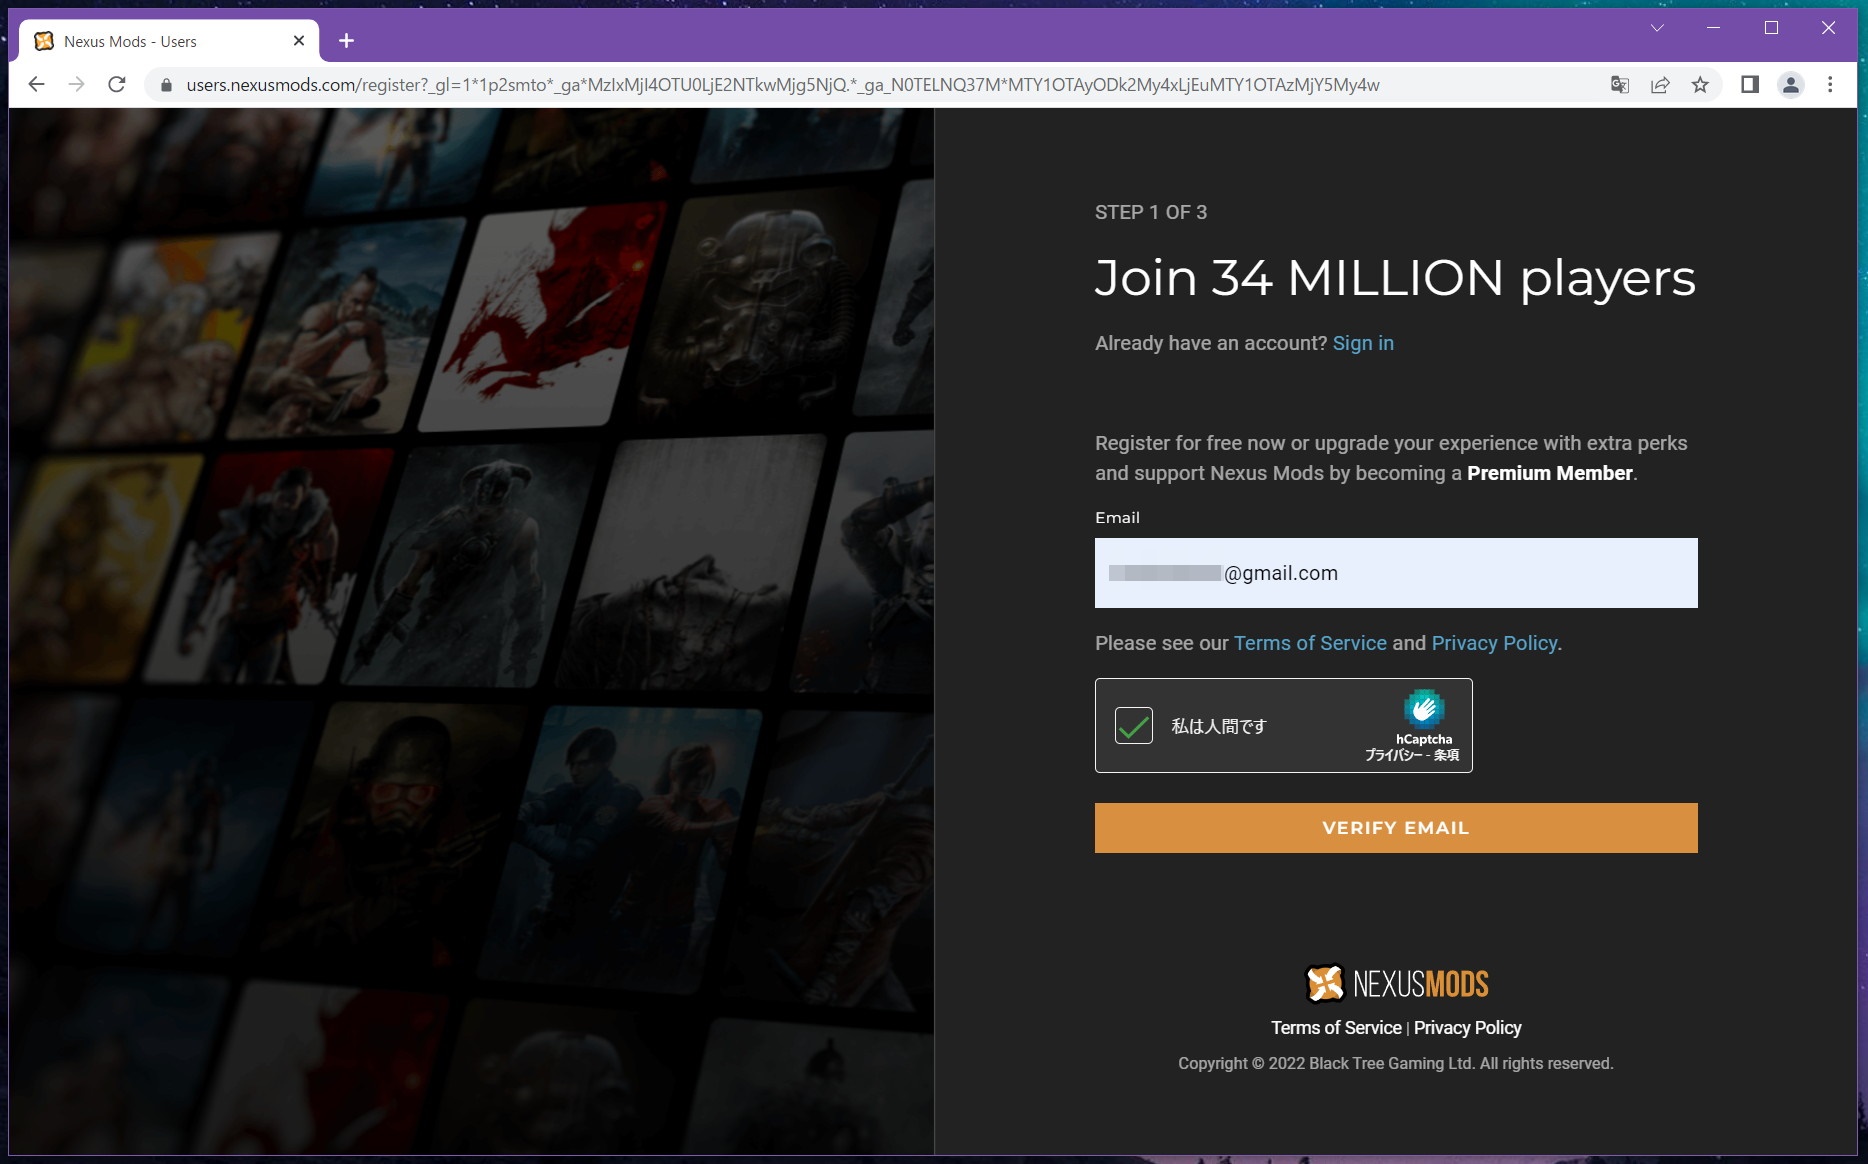The height and width of the screenshot is (1164, 1868).
Task: Reload the Nexus Mods page
Action: pyautogui.click(x=116, y=85)
